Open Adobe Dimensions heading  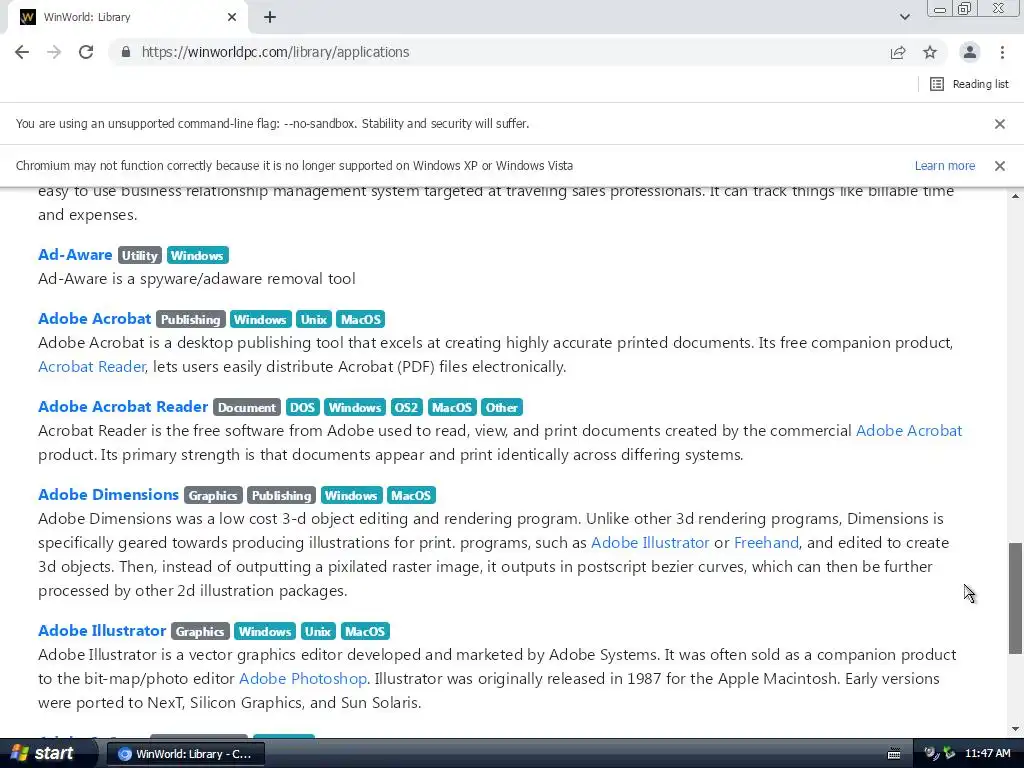tap(108, 495)
